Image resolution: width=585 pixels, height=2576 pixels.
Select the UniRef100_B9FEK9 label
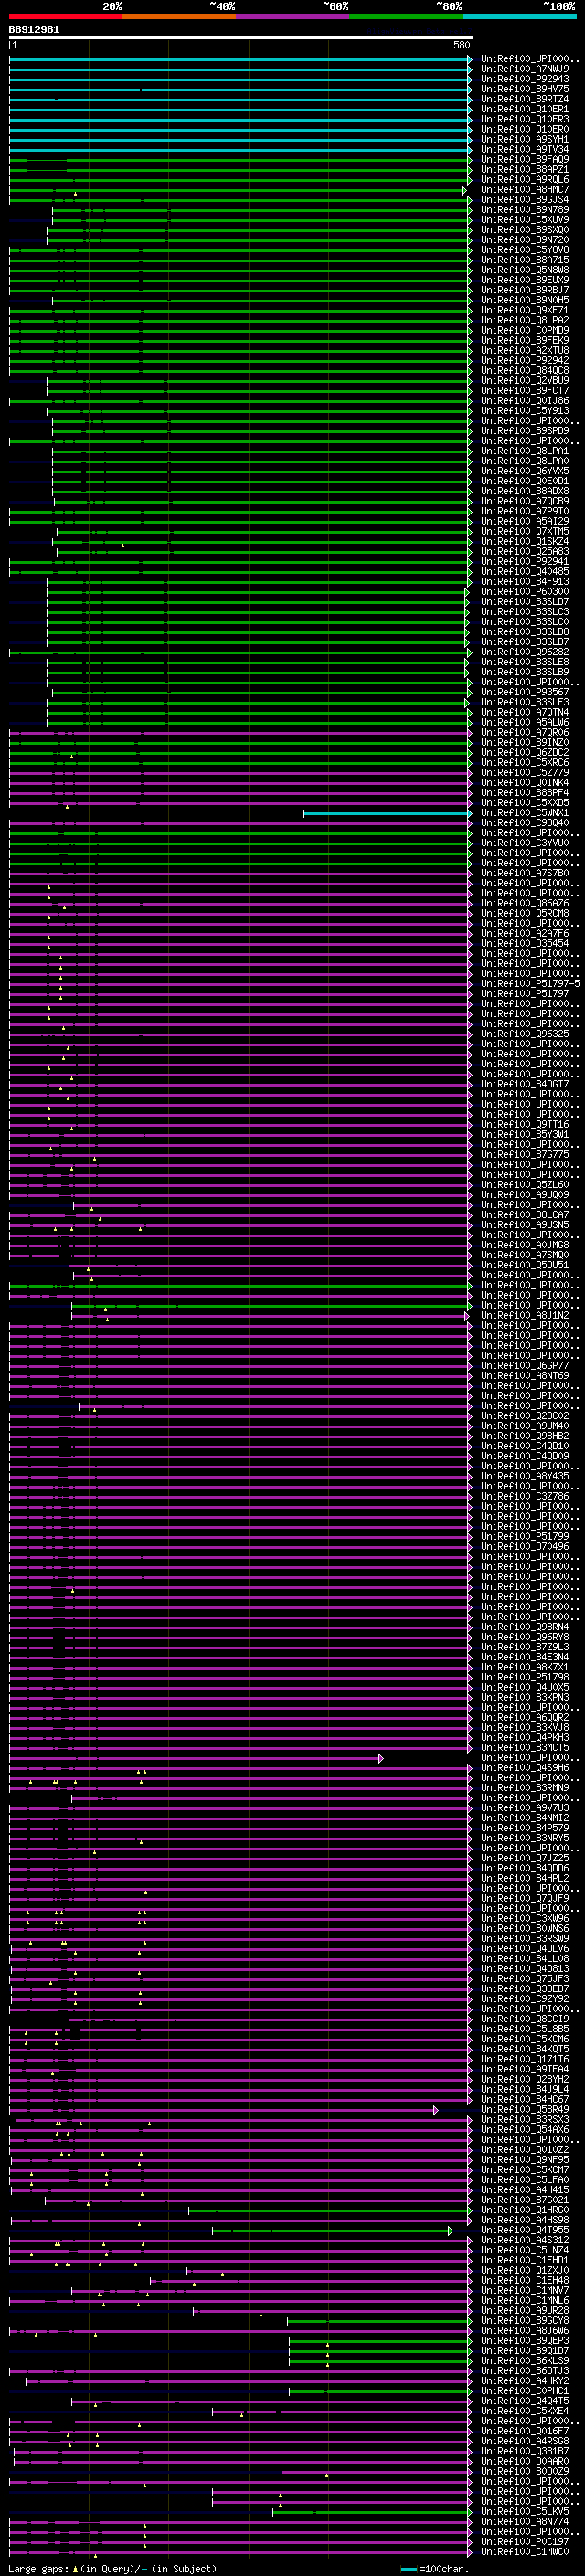pos(525,340)
